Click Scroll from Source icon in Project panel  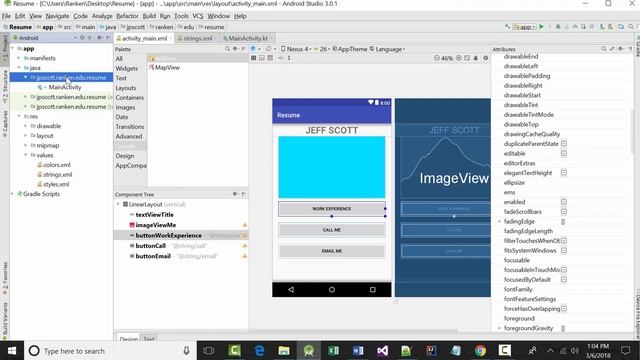click(x=82, y=38)
